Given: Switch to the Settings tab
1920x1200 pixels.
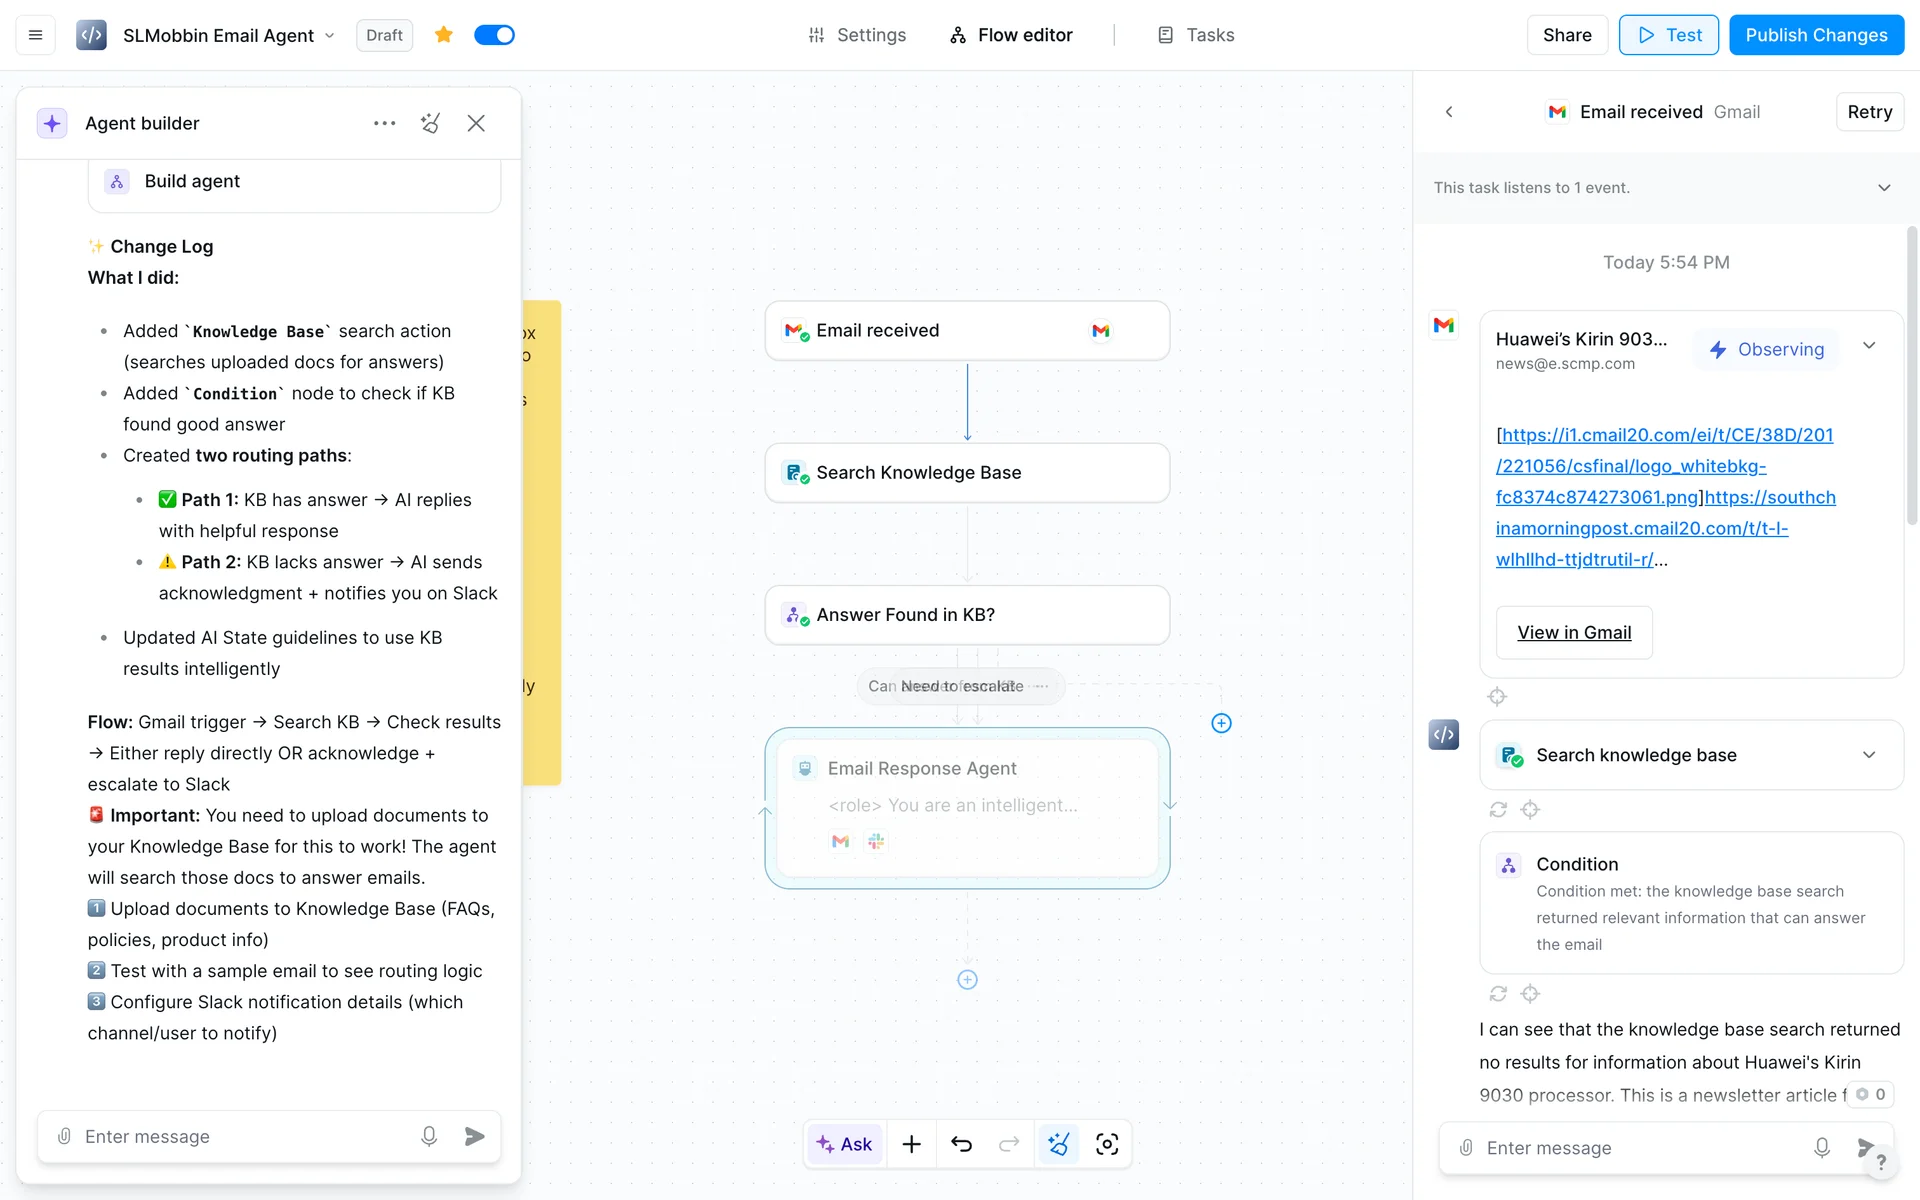Looking at the screenshot, I should [x=857, y=35].
